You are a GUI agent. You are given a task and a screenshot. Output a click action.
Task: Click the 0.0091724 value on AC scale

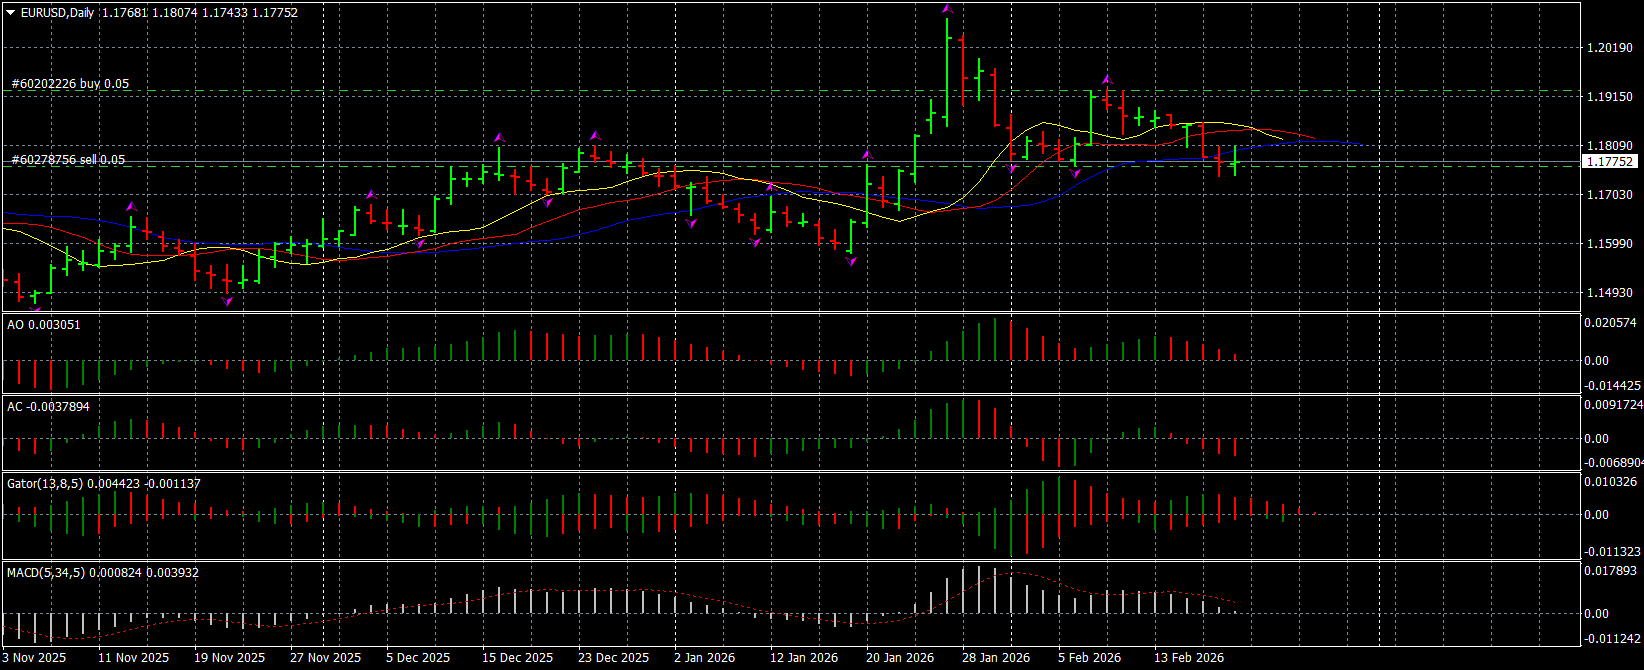pos(1614,405)
